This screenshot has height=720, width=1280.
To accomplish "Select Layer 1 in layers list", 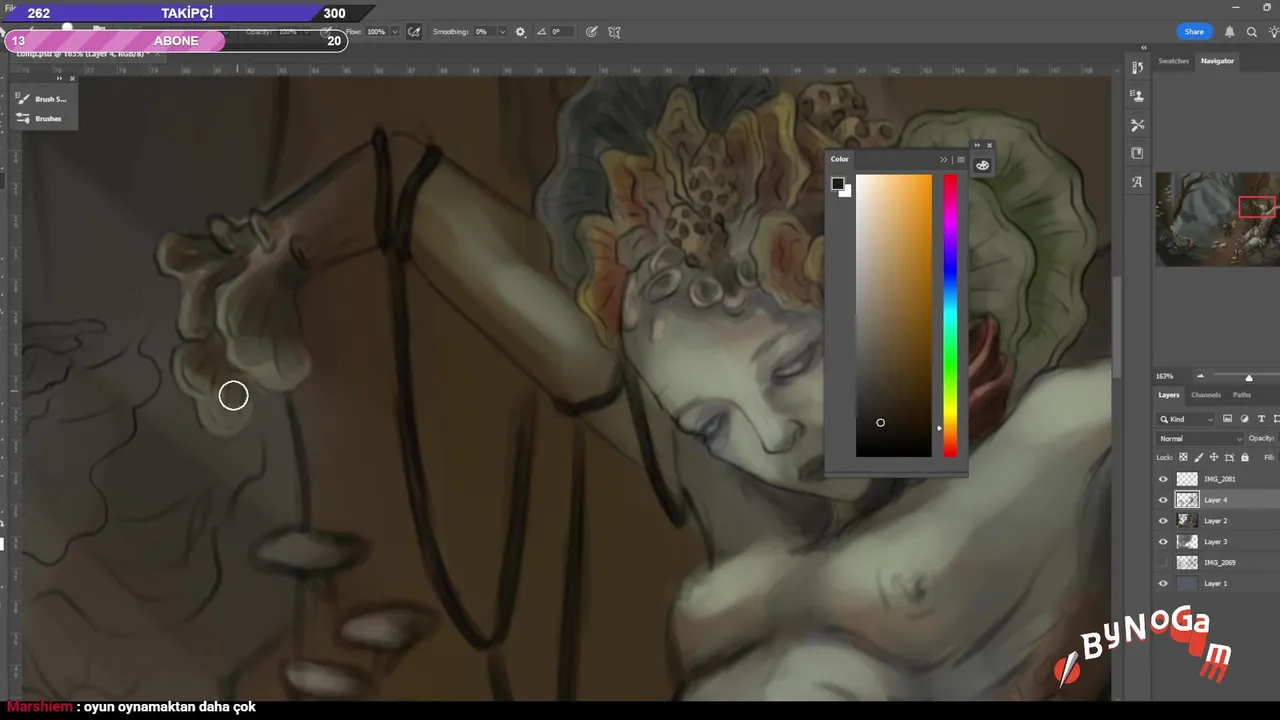I will pos(1218,583).
